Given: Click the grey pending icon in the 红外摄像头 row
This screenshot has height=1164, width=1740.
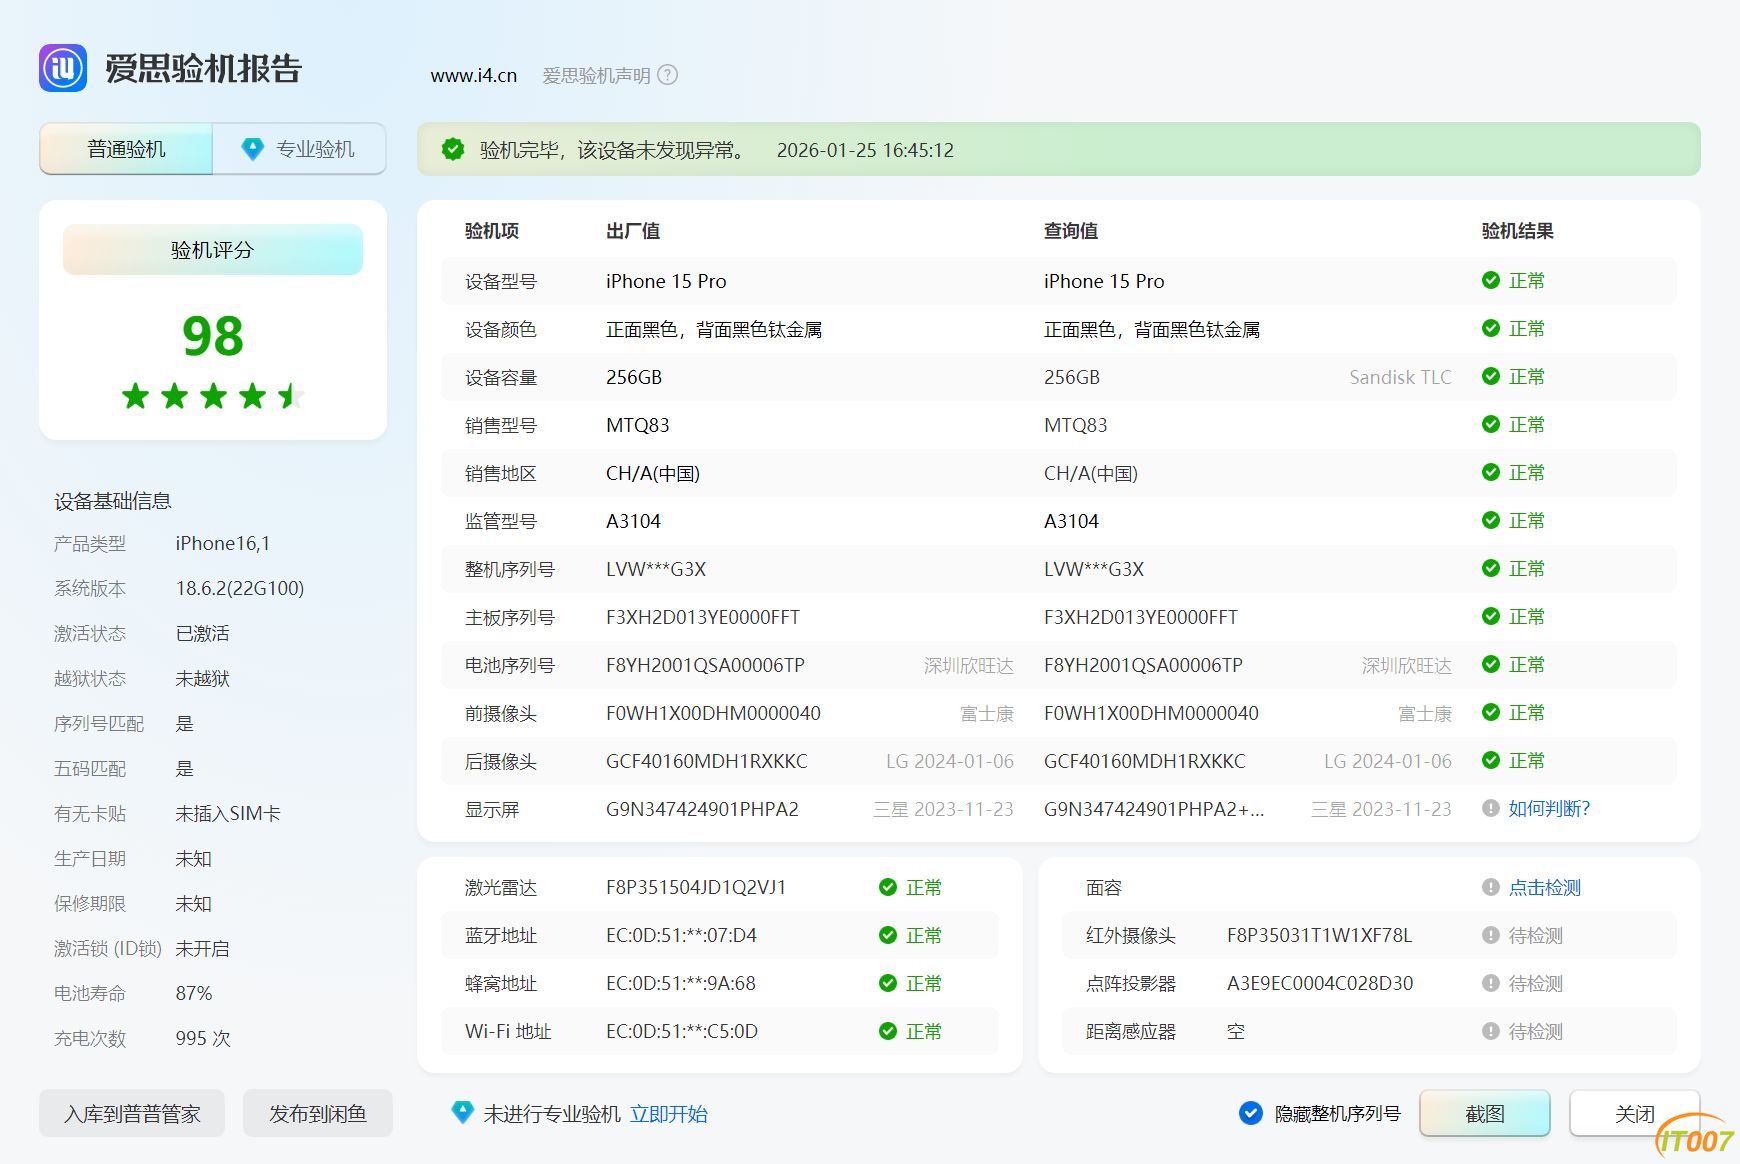Looking at the screenshot, I should click(x=1491, y=935).
